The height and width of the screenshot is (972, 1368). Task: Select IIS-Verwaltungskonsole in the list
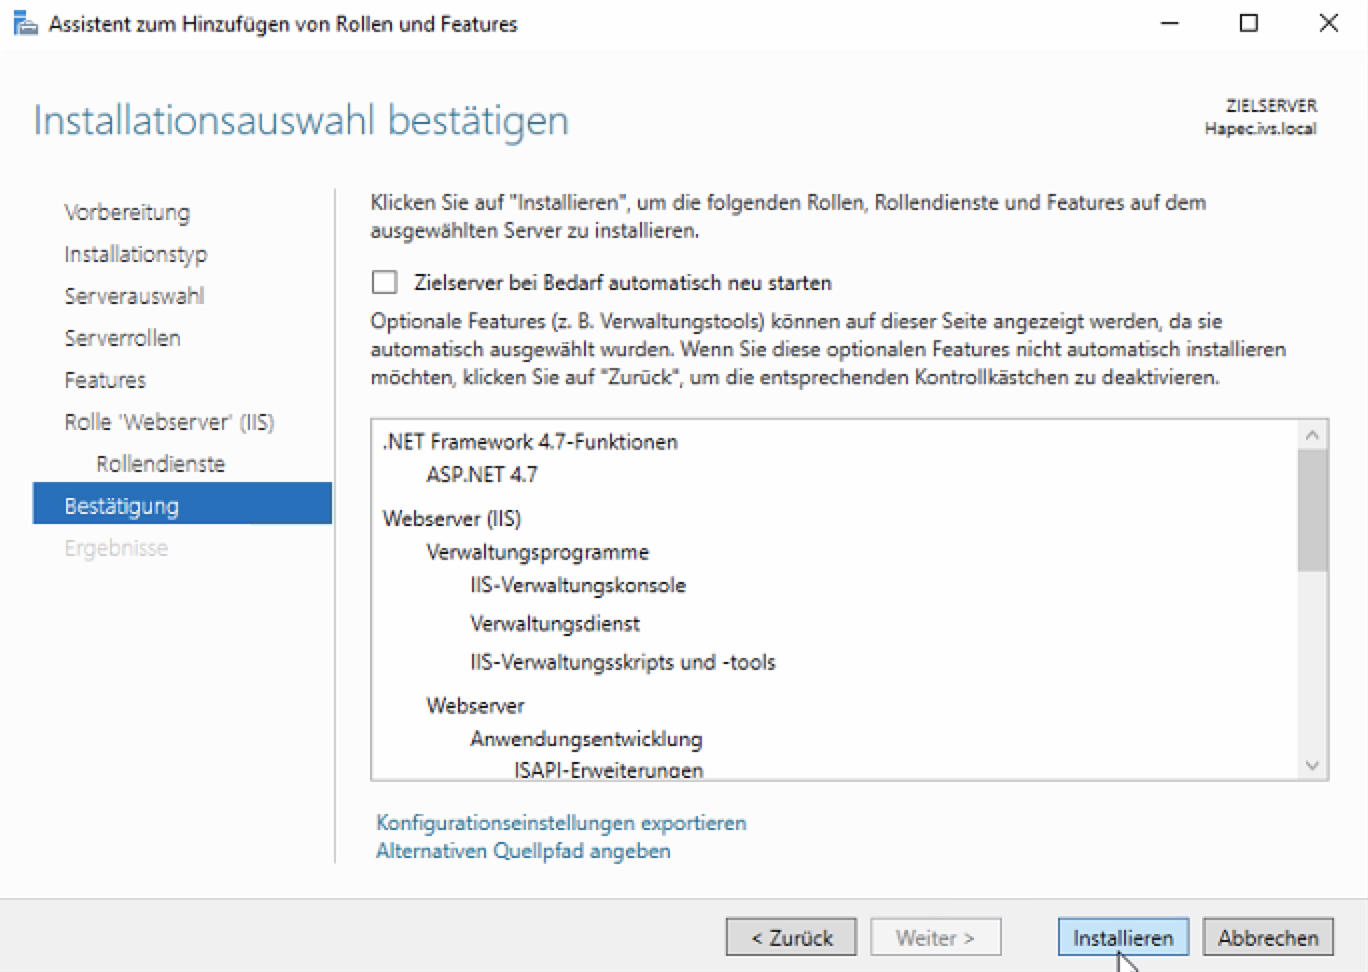pyautogui.click(x=578, y=585)
